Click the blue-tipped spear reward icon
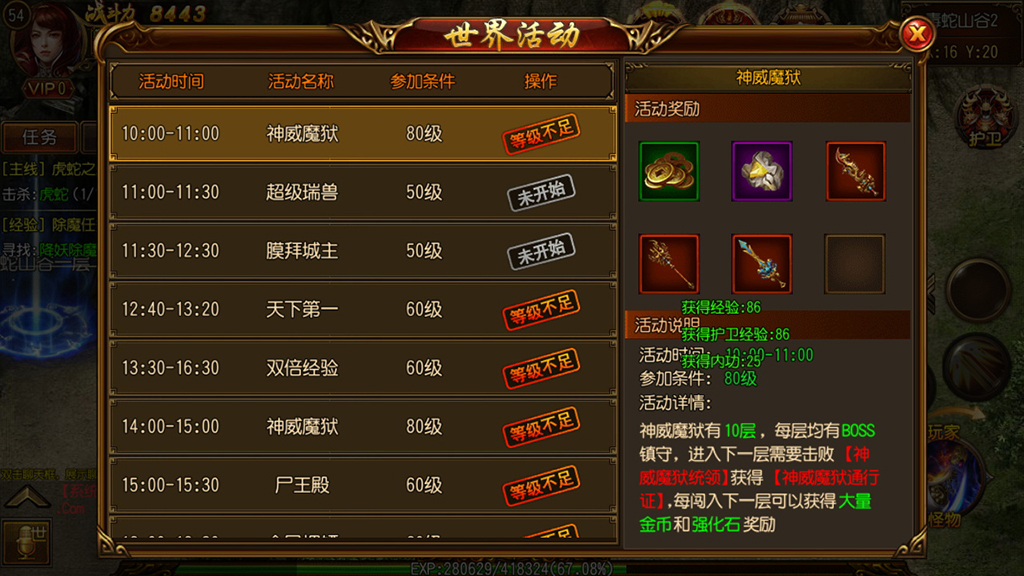The height and width of the screenshot is (576, 1024). 761,264
